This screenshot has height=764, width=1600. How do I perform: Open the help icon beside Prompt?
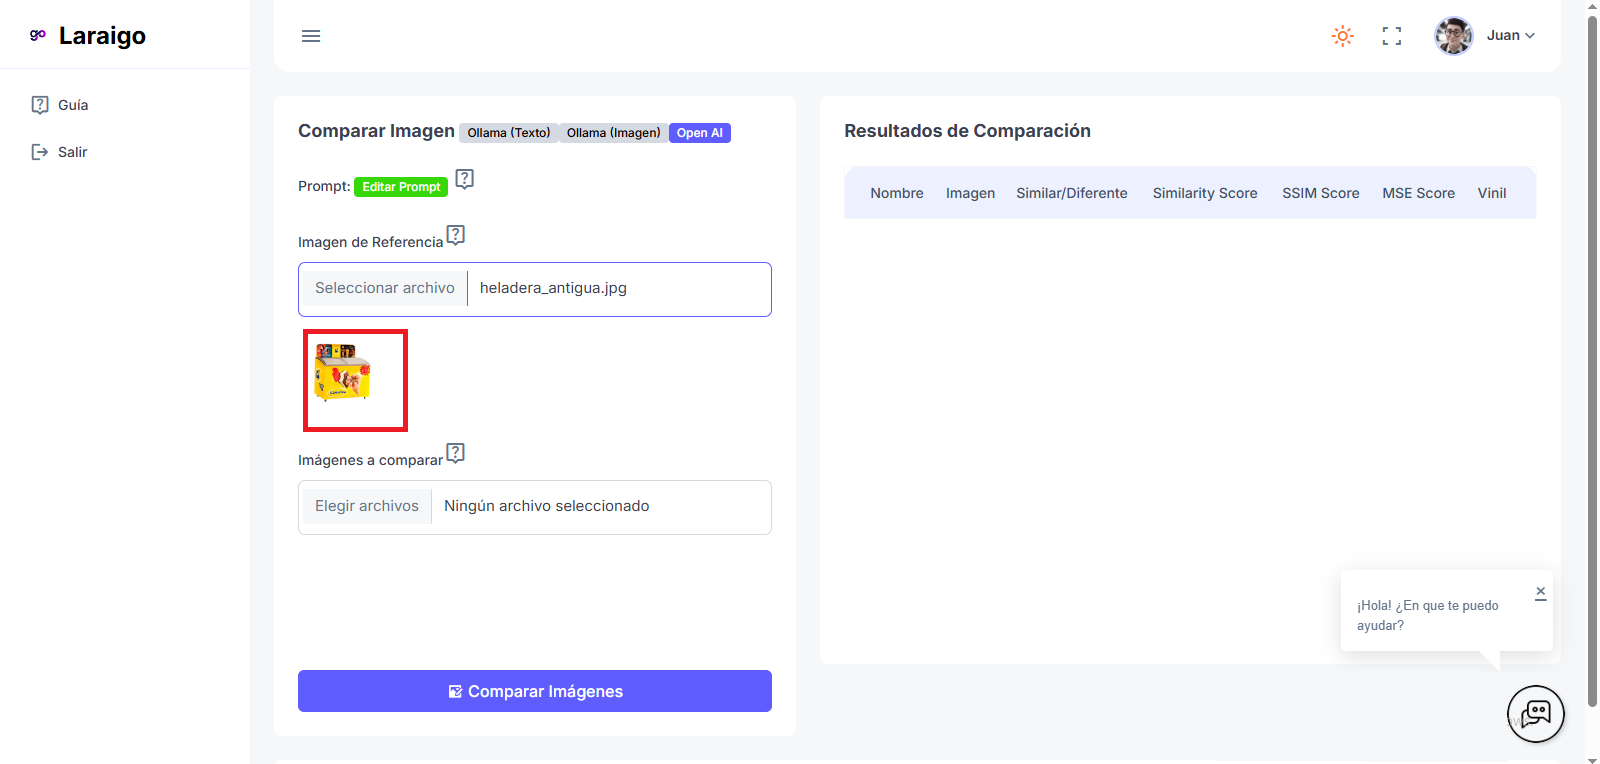(464, 179)
